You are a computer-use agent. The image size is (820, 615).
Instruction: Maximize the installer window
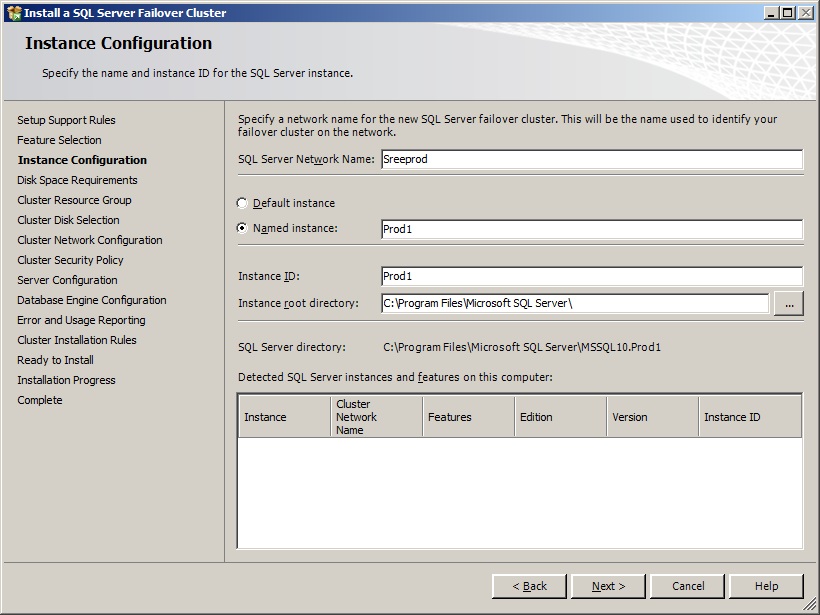pos(788,13)
